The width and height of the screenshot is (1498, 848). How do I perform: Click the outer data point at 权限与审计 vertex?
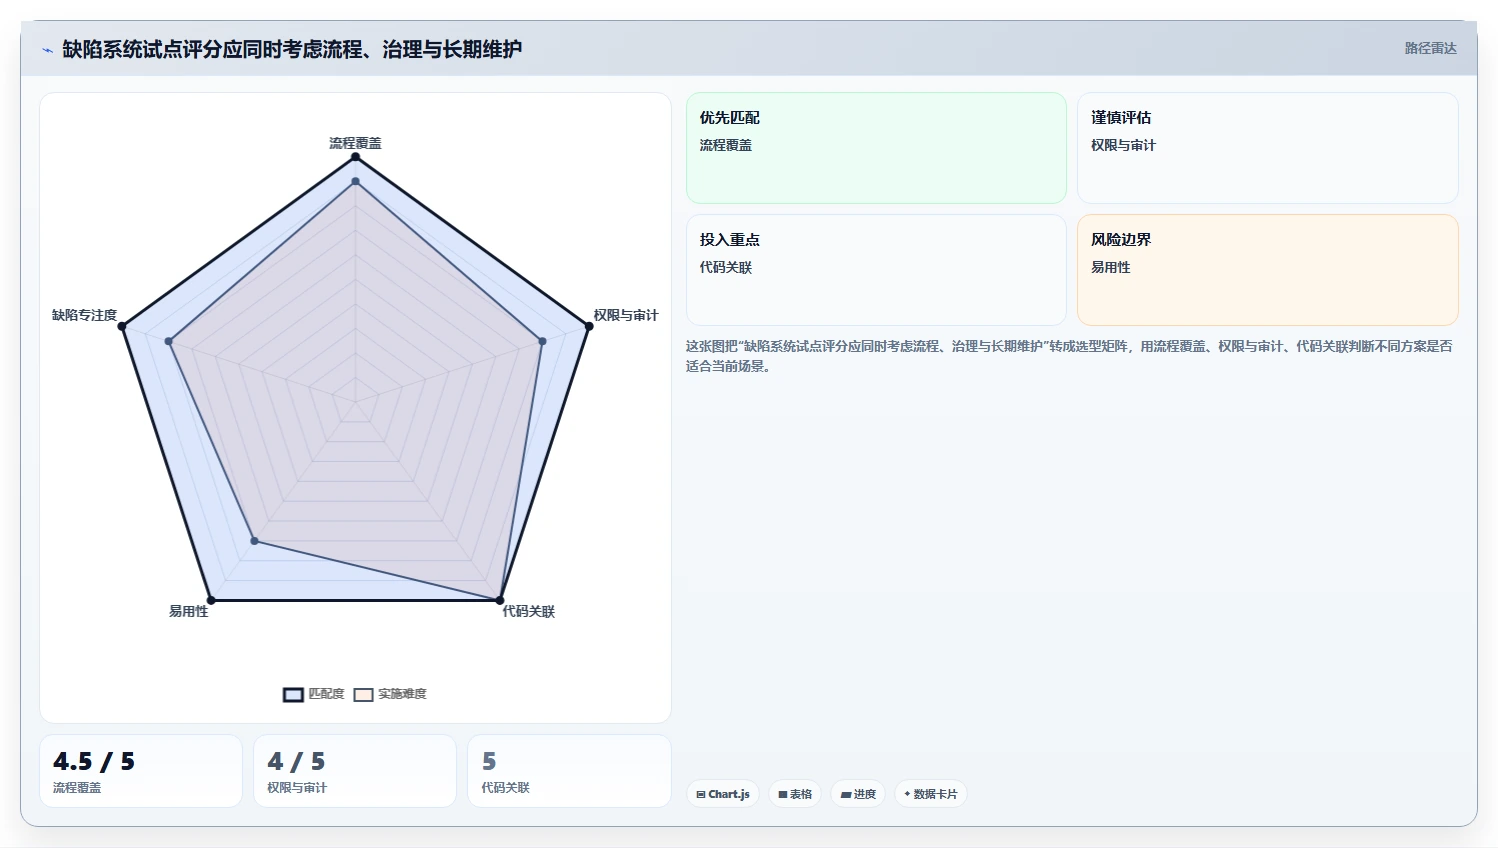(x=588, y=326)
